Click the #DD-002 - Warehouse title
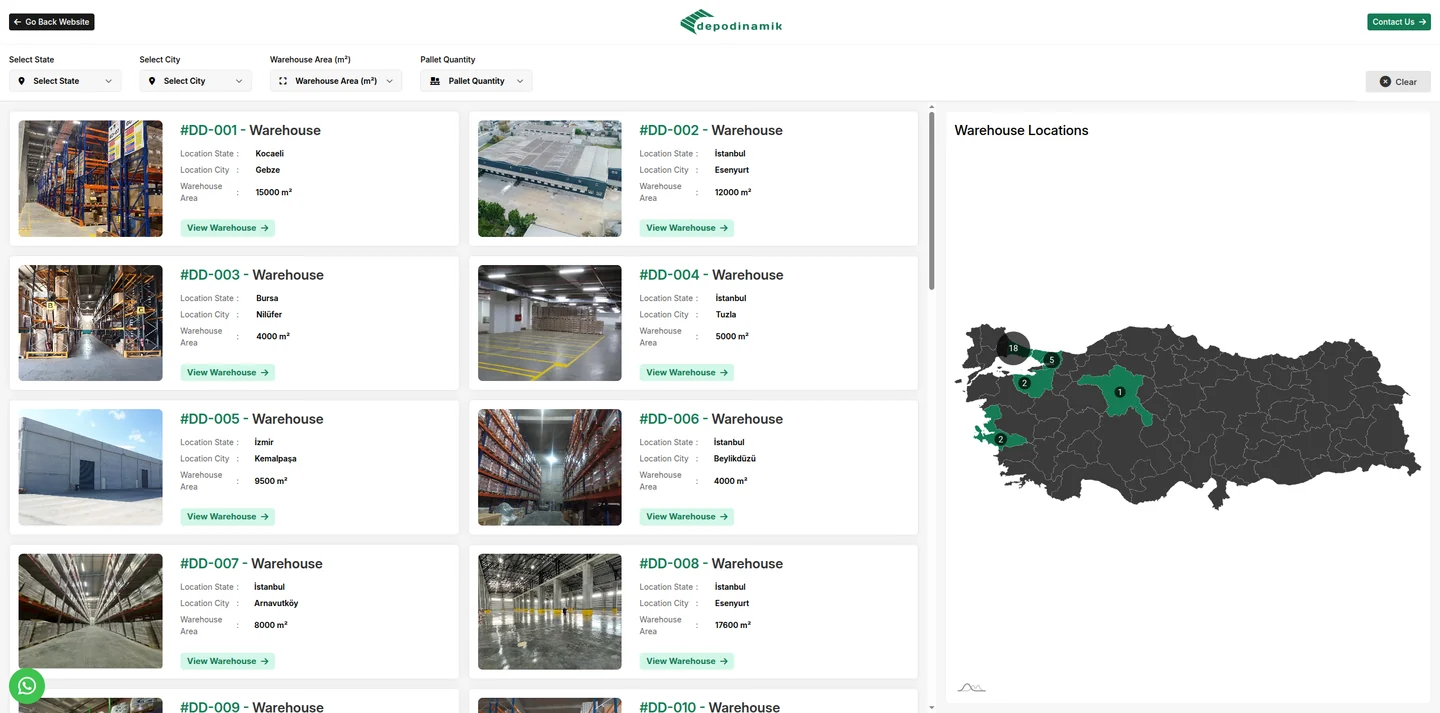The width and height of the screenshot is (1440, 713). point(711,130)
